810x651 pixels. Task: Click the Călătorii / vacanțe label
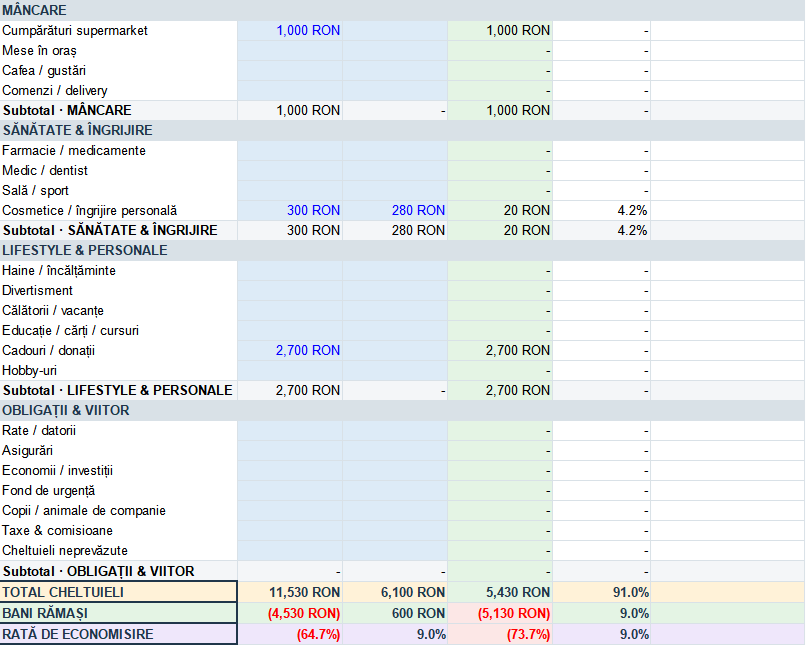(53, 311)
